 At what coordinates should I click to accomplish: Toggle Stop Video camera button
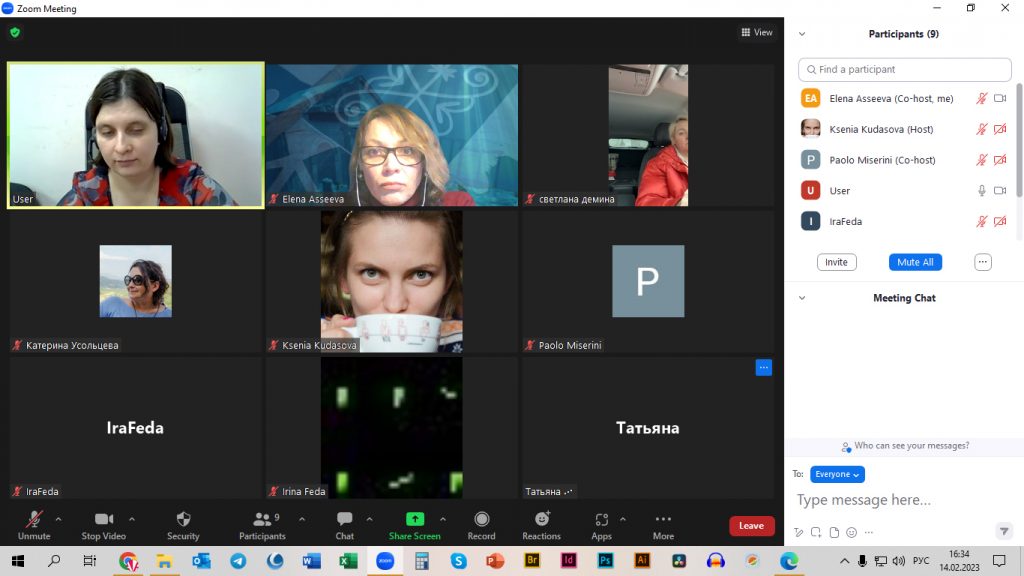click(103, 520)
